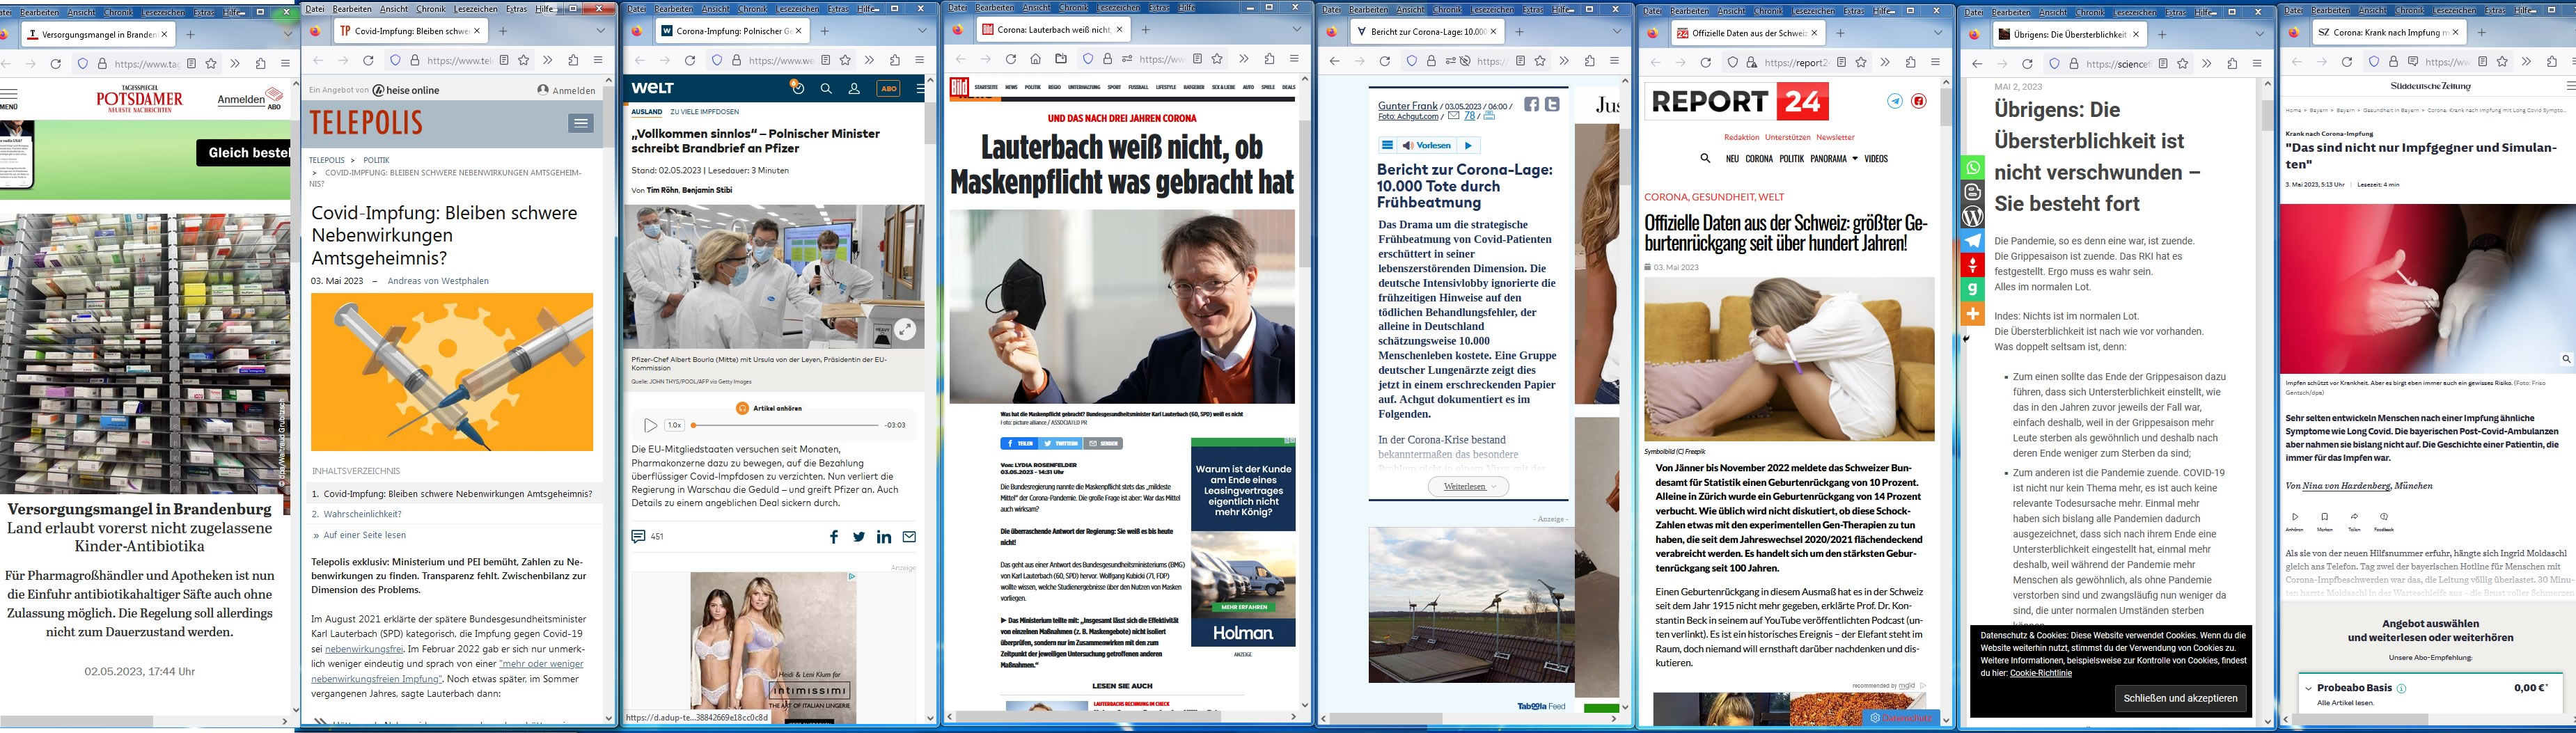Share the Welt article by email icon
Image resolution: width=2576 pixels, height=733 pixels.
point(909,537)
